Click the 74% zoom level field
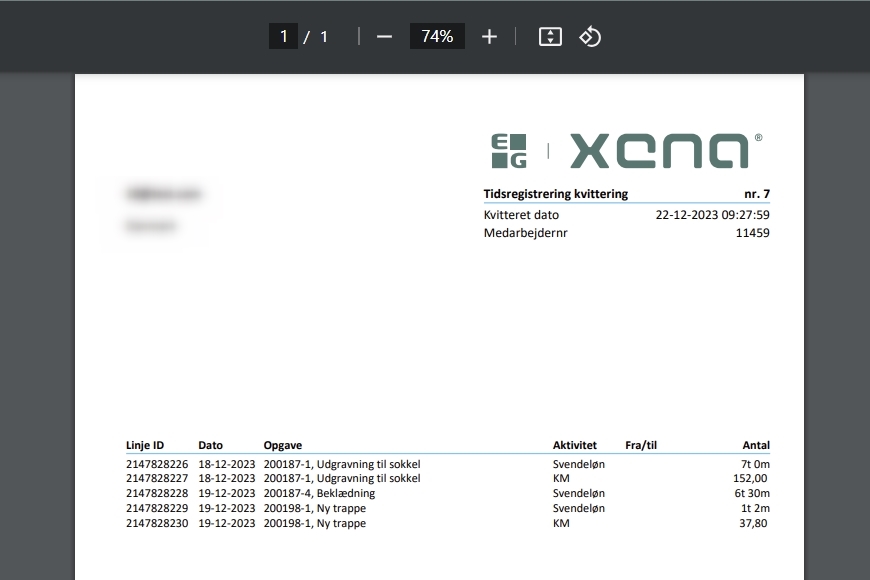This screenshot has height=580, width=870. coord(437,37)
